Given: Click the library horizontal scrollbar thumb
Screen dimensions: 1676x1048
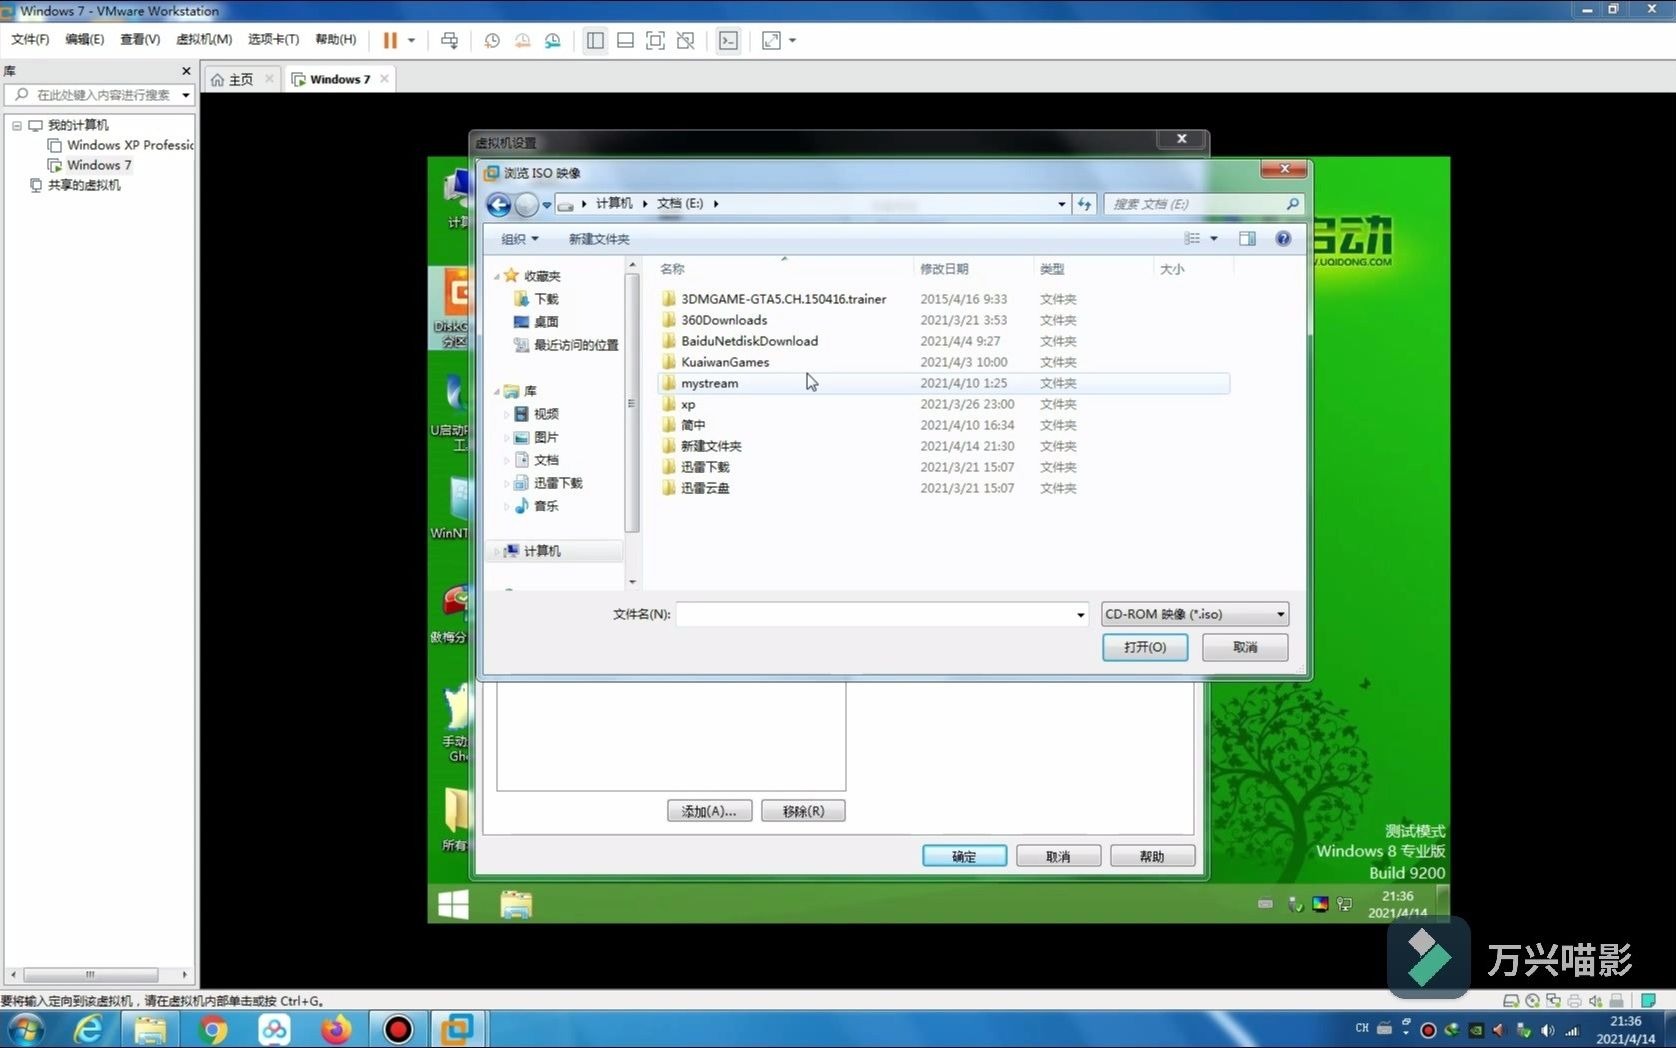Looking at the screenshot, I should pyautogui.click(x=90, y=974).
